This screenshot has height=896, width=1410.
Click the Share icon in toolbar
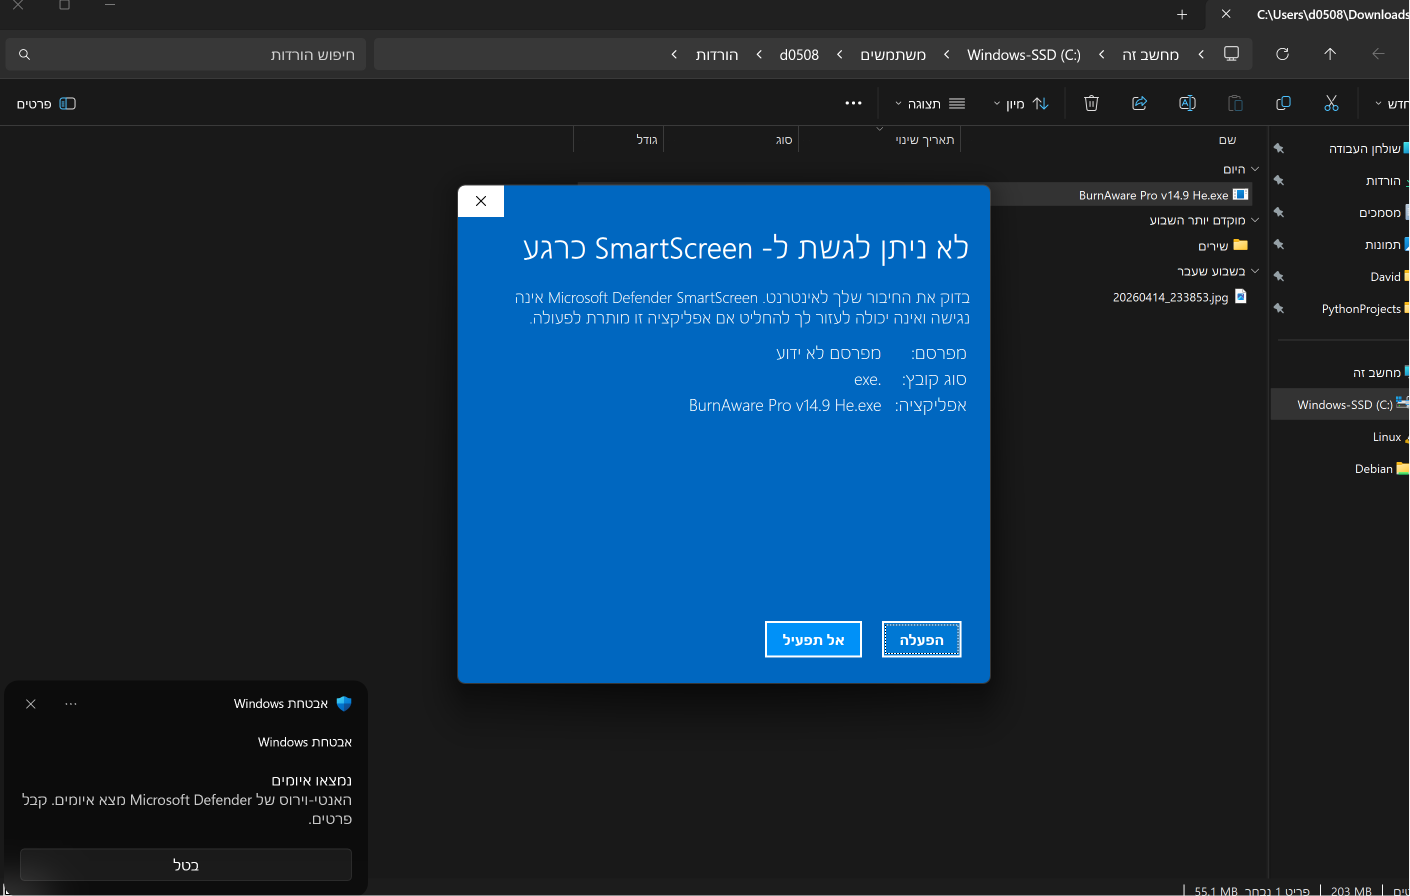point(1139,103)
